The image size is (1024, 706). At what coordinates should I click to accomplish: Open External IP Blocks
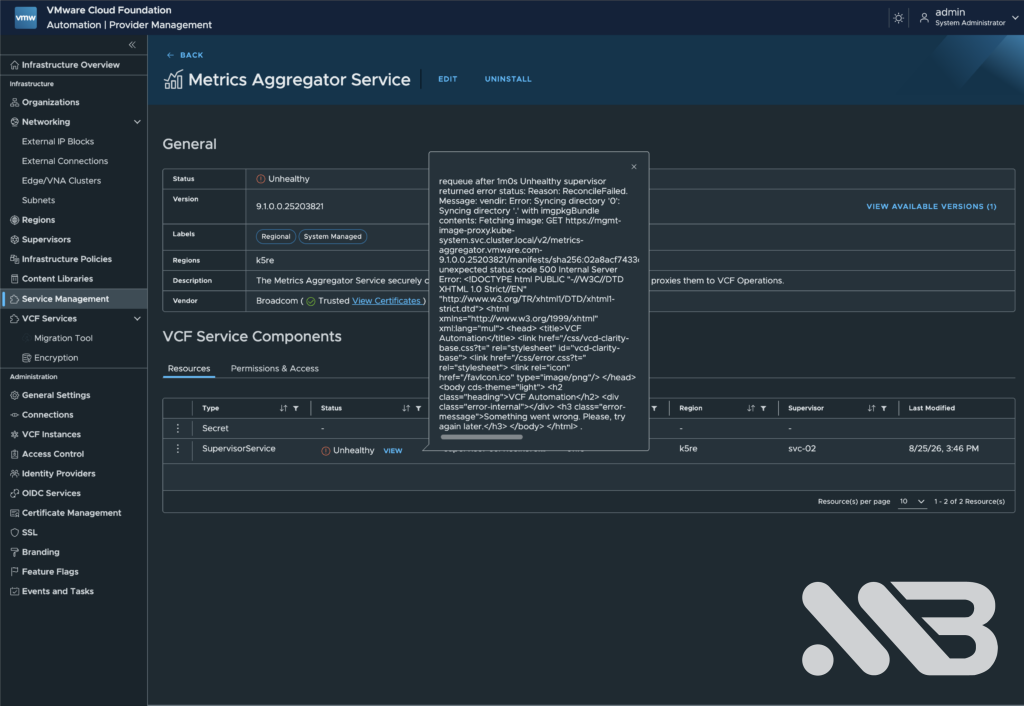click(57, 141)
